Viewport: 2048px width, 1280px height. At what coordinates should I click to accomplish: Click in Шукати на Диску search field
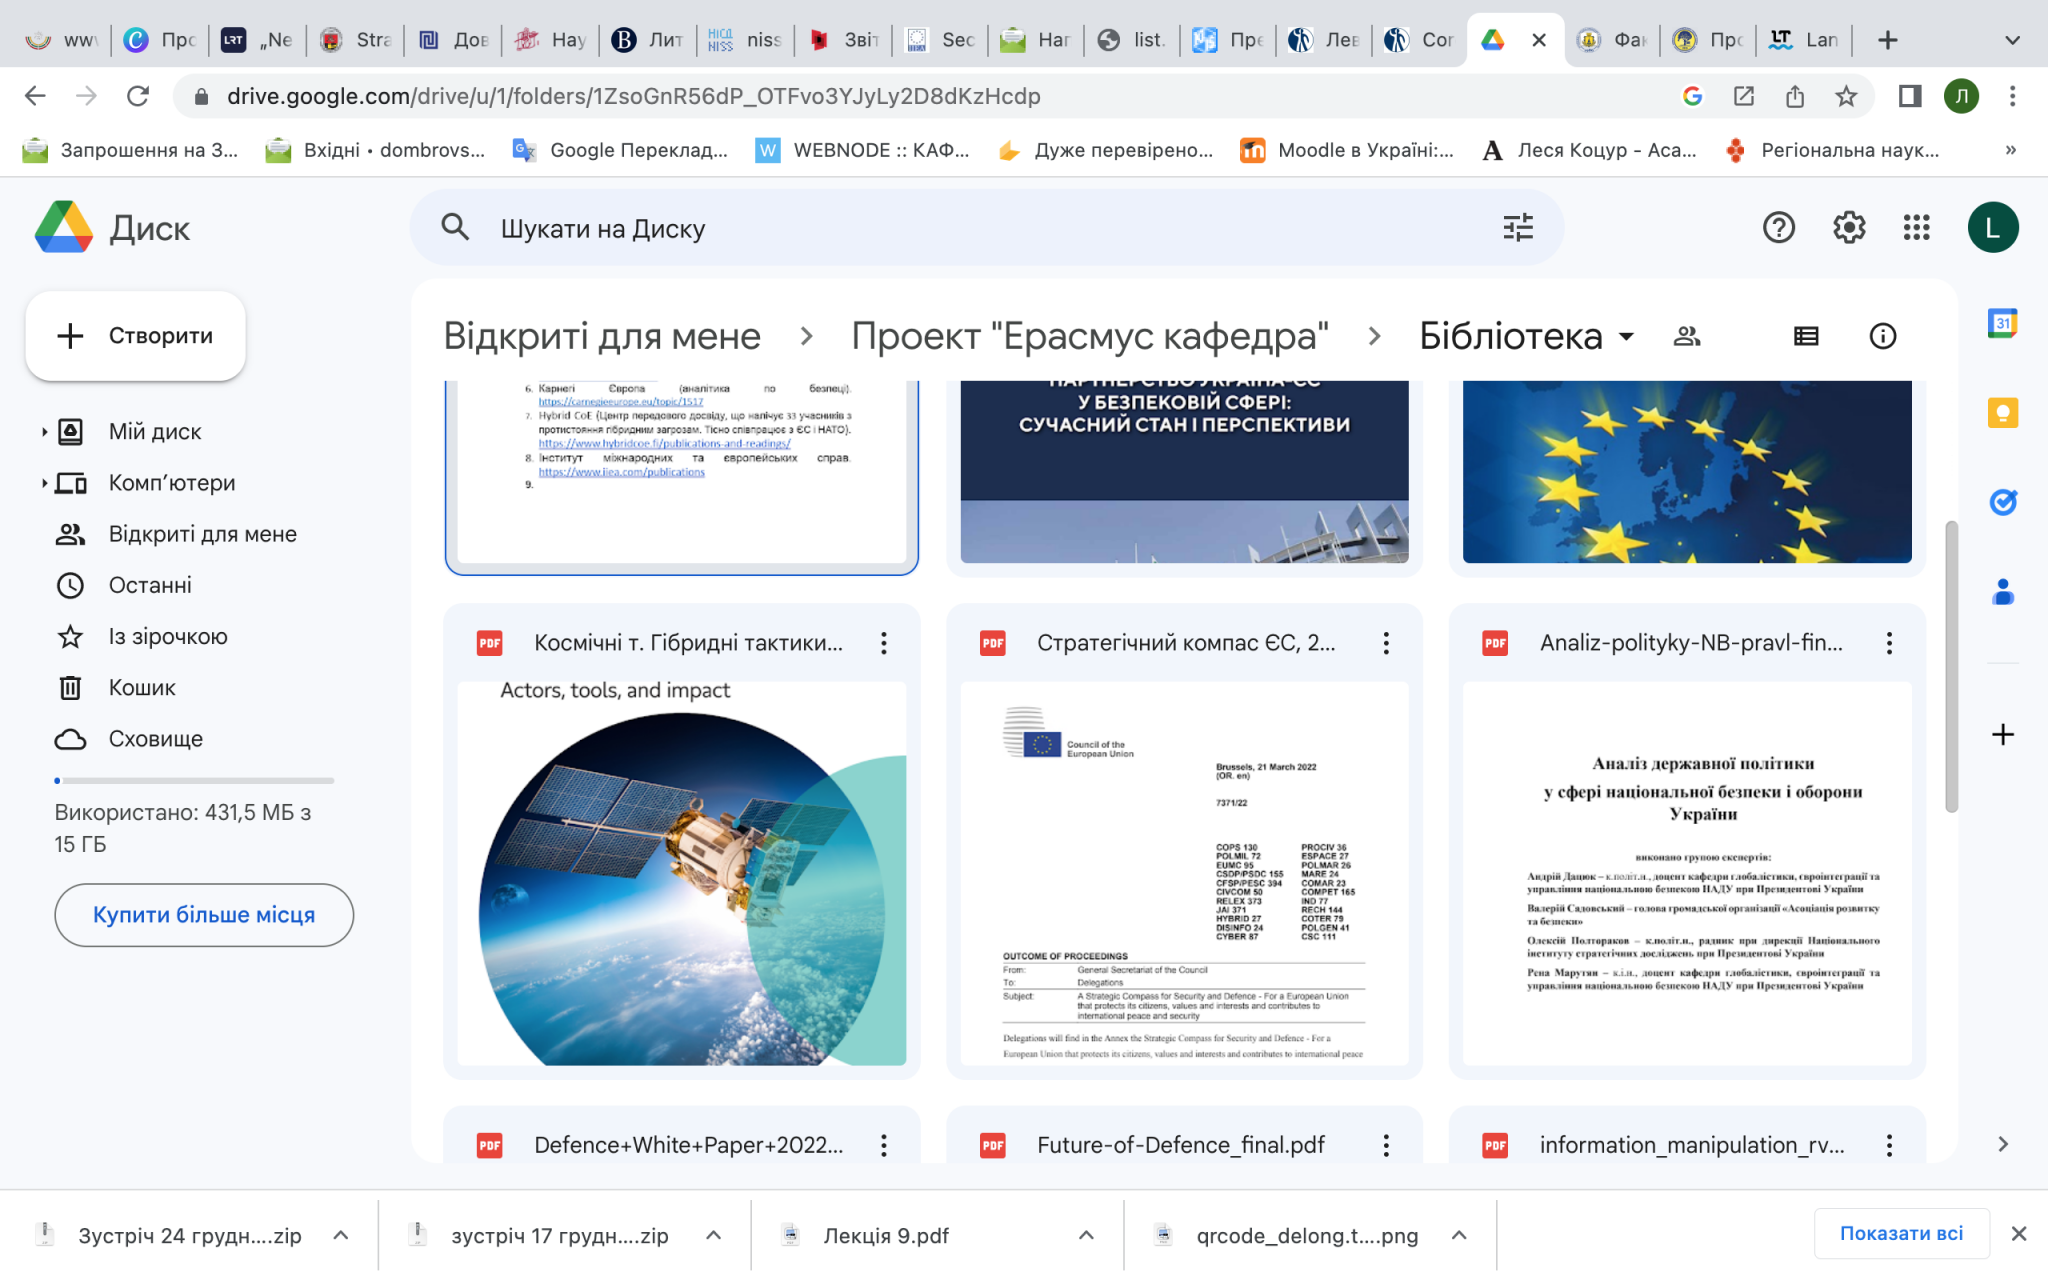click(985, 228)
